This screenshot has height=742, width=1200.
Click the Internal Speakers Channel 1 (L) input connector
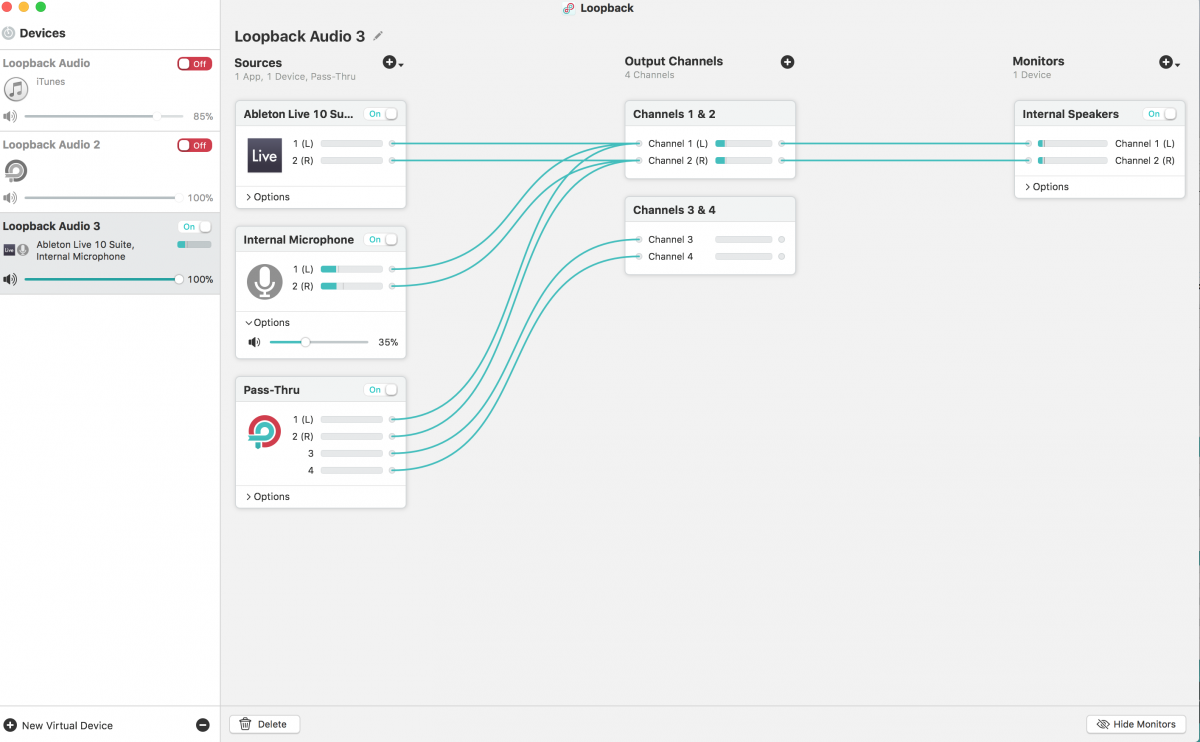(1029, 144)
